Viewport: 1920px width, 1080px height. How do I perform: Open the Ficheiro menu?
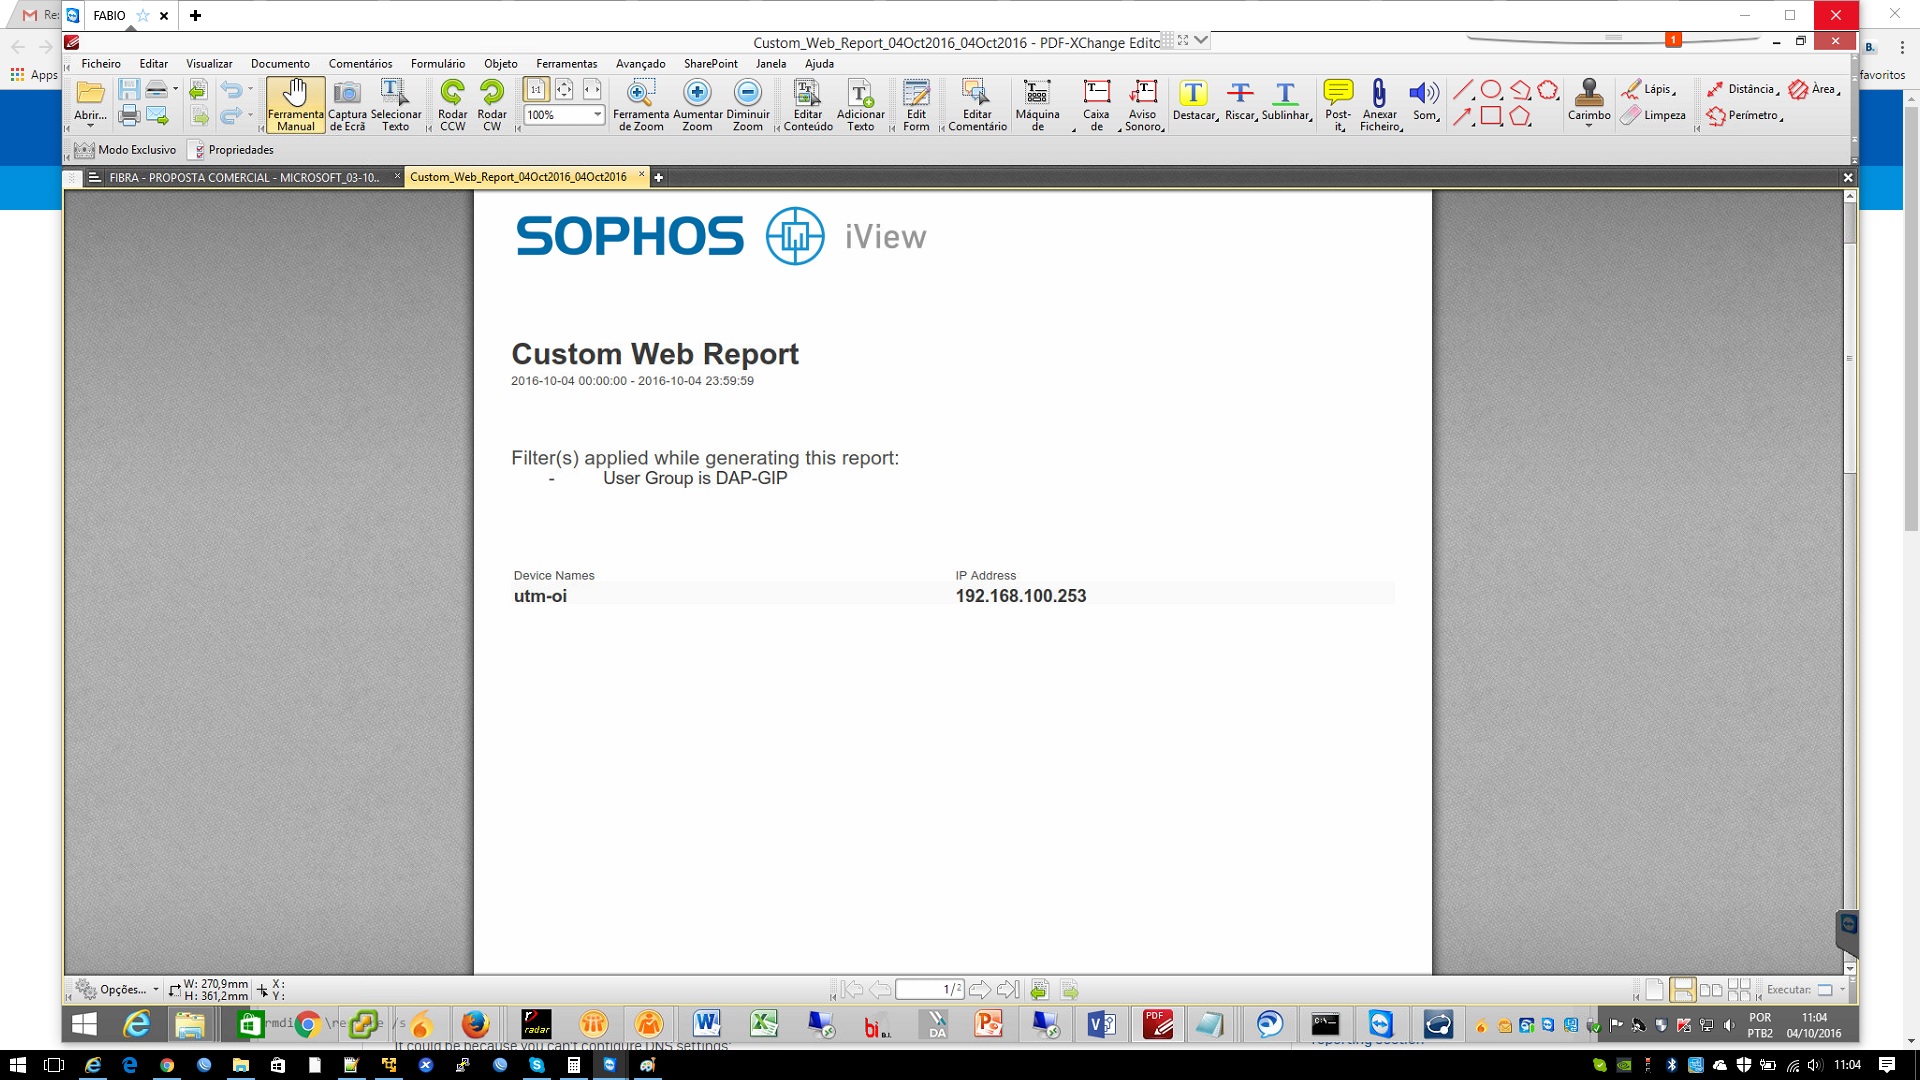pyautogui.click(x=101, y=63)
